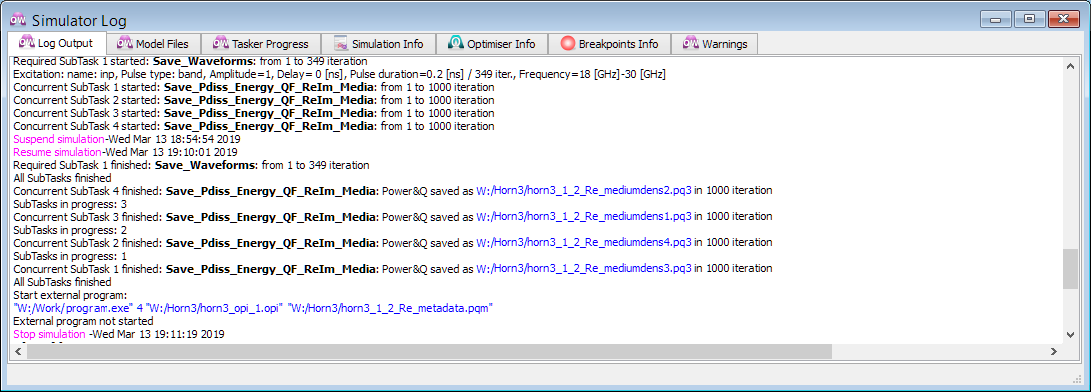Click the horizontal scrollbar right arrow
This screenshot has height=392, width=1091.
[x=1055, y=352]
